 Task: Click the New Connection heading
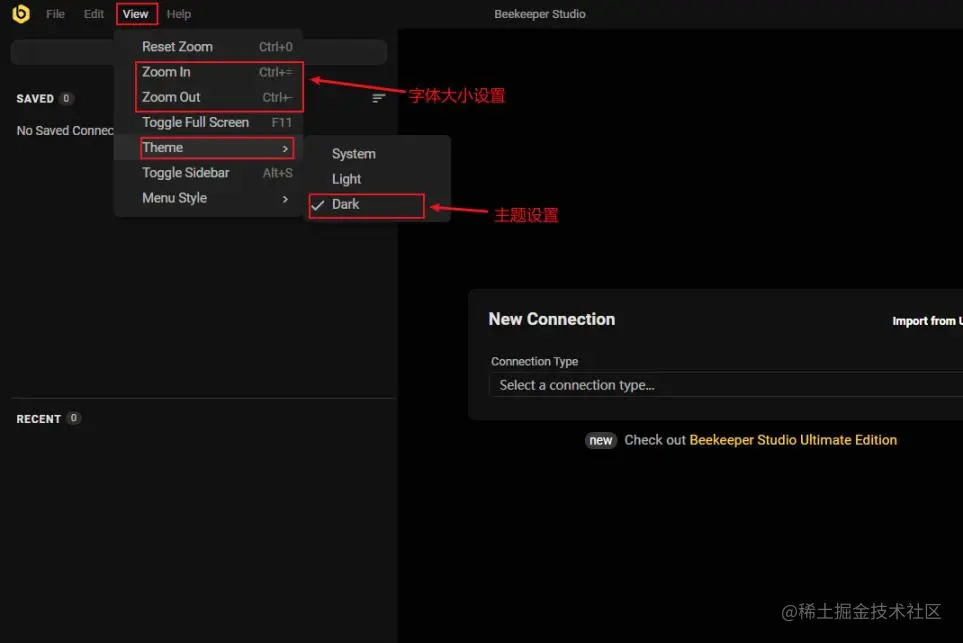click(x=552, y=319)
